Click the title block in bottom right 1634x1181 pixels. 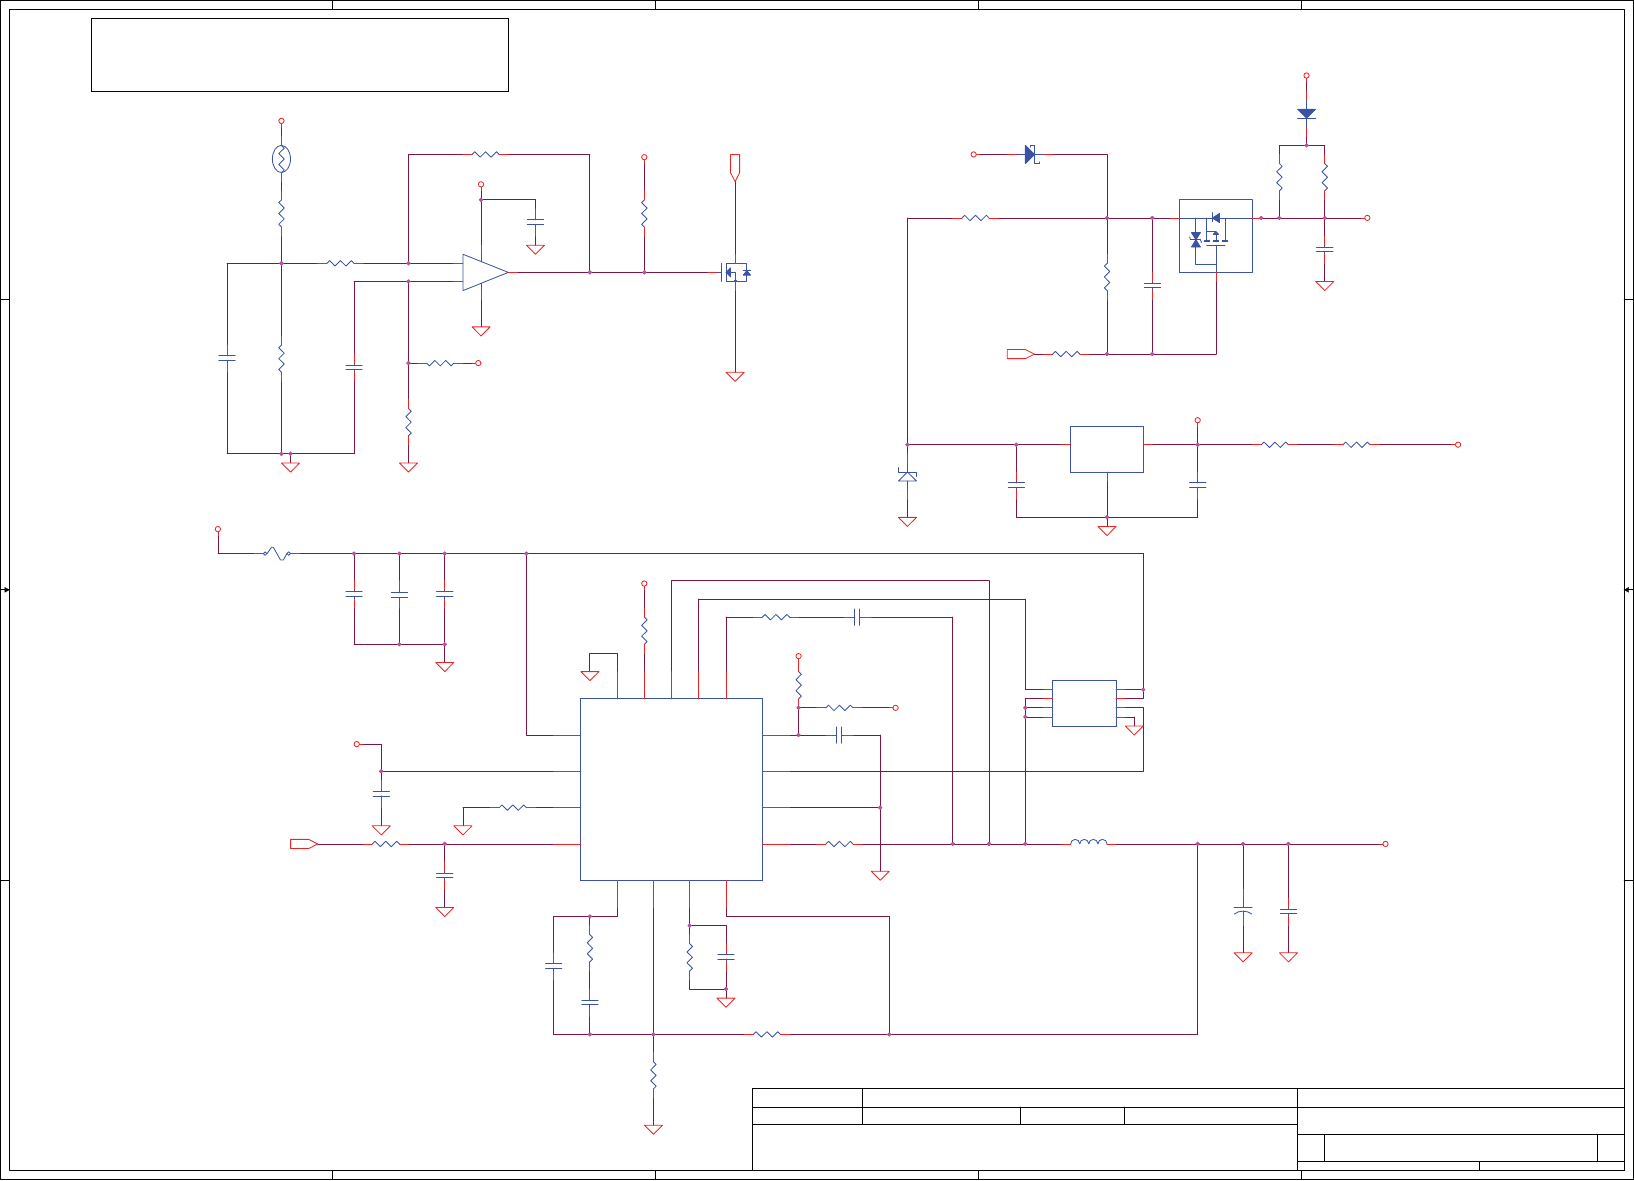point(1188,1129)
